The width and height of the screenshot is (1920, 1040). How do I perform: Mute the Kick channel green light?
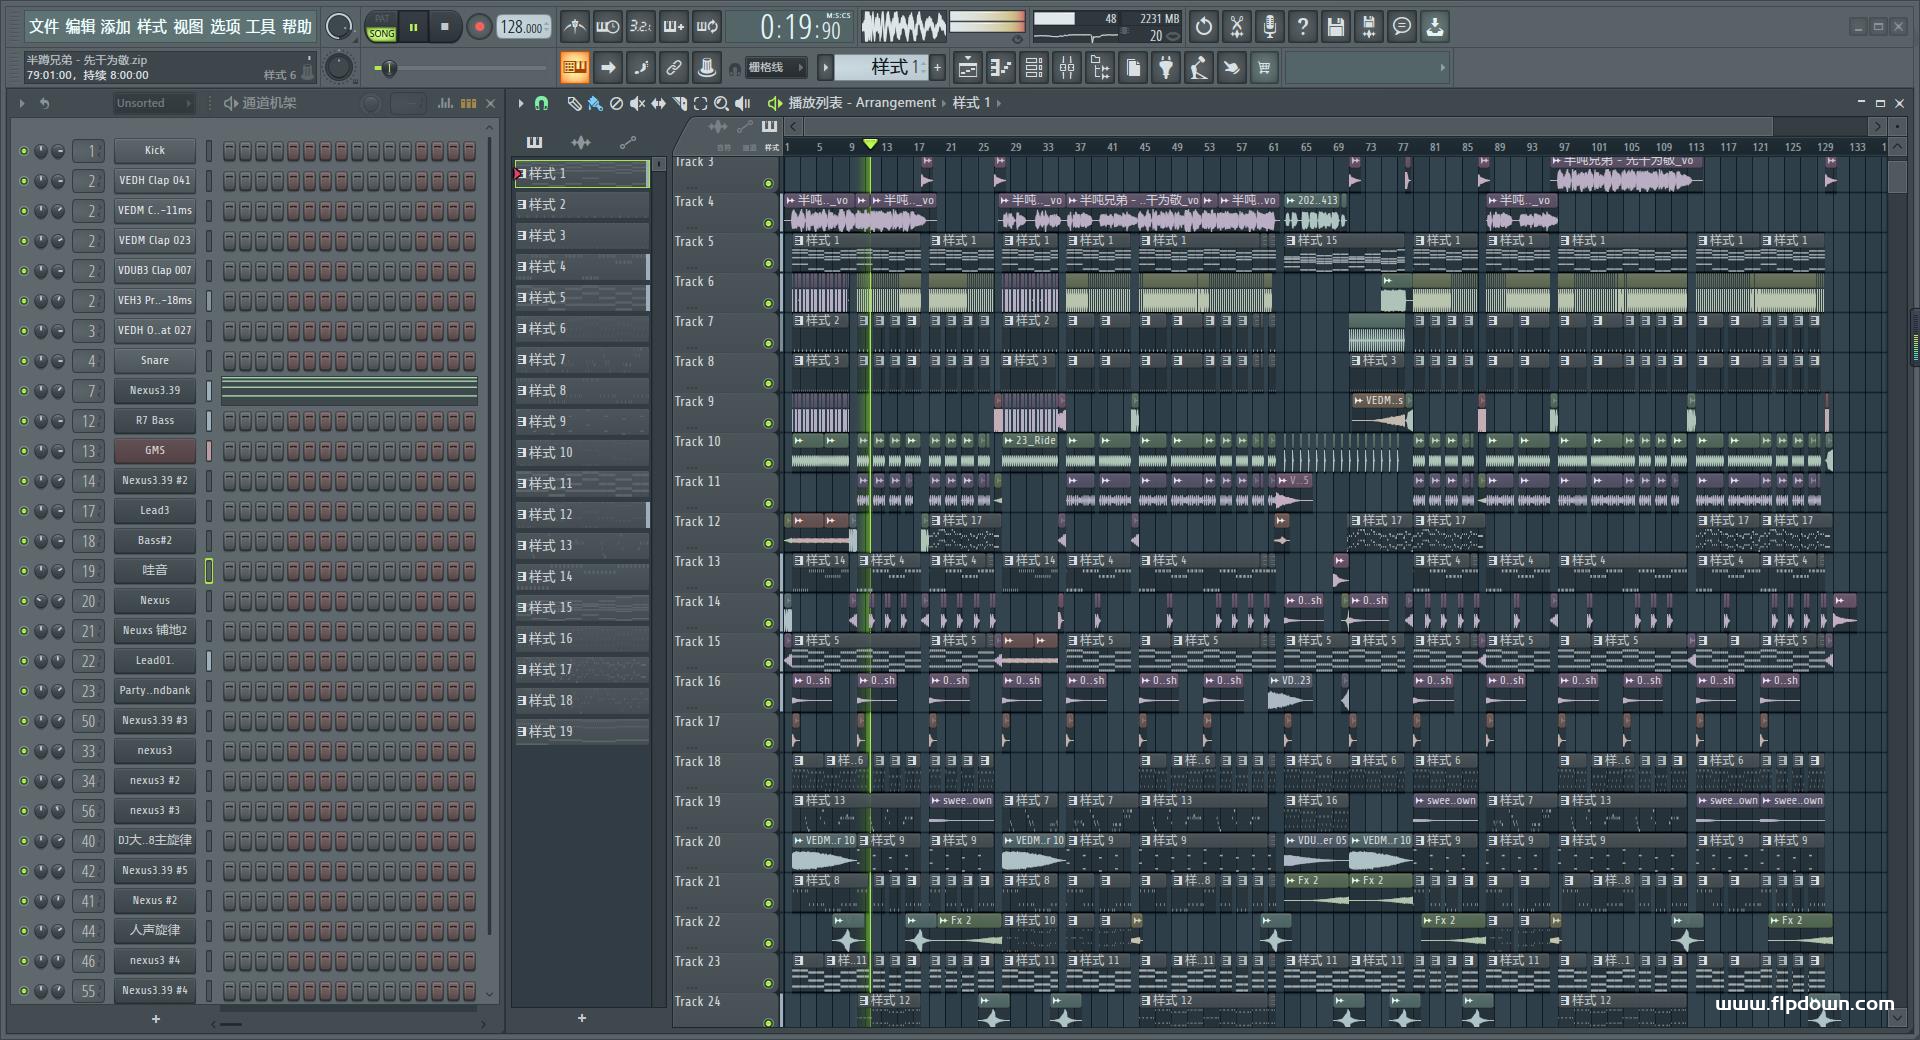tap(24, 151)
